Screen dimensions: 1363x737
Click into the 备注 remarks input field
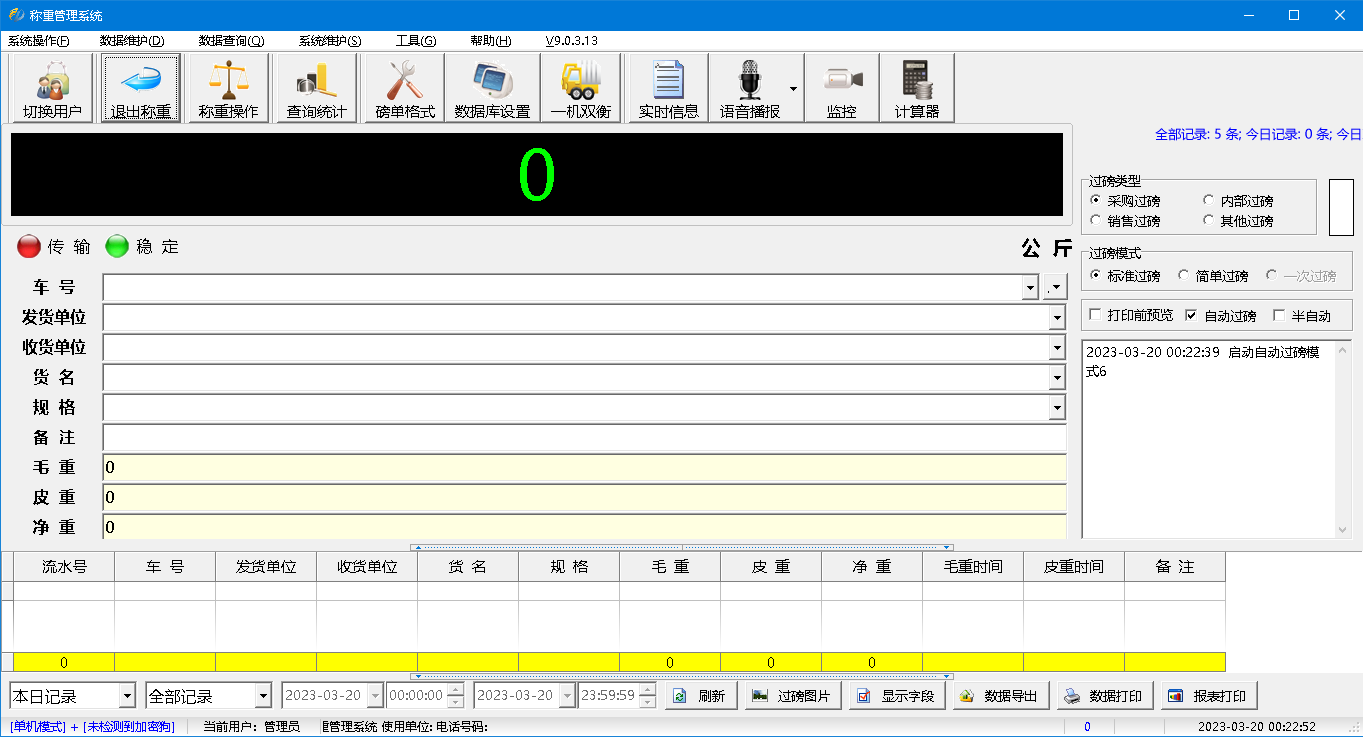coord(584,438)
